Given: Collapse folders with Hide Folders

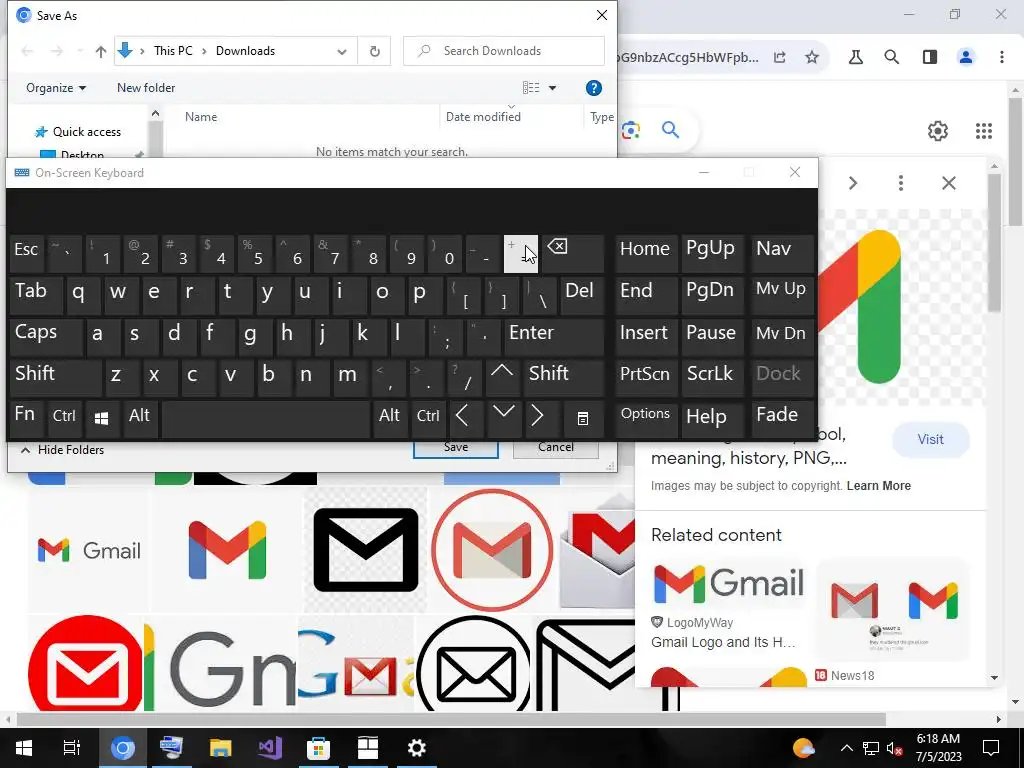Looking at the screenshot, I should pos(63,450).
